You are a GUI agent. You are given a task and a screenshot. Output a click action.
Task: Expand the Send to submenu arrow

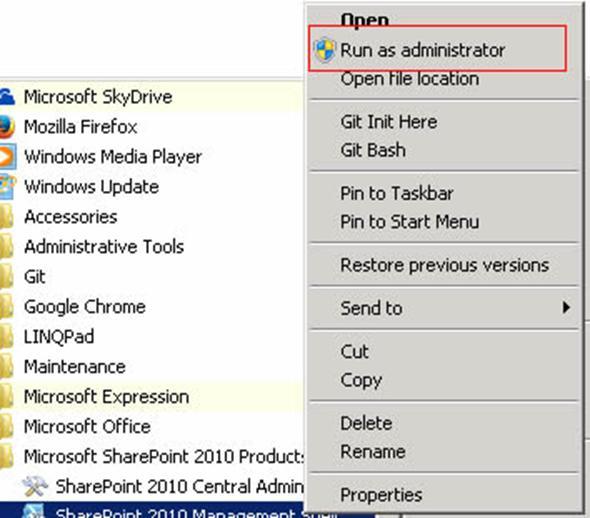[566, 308]
